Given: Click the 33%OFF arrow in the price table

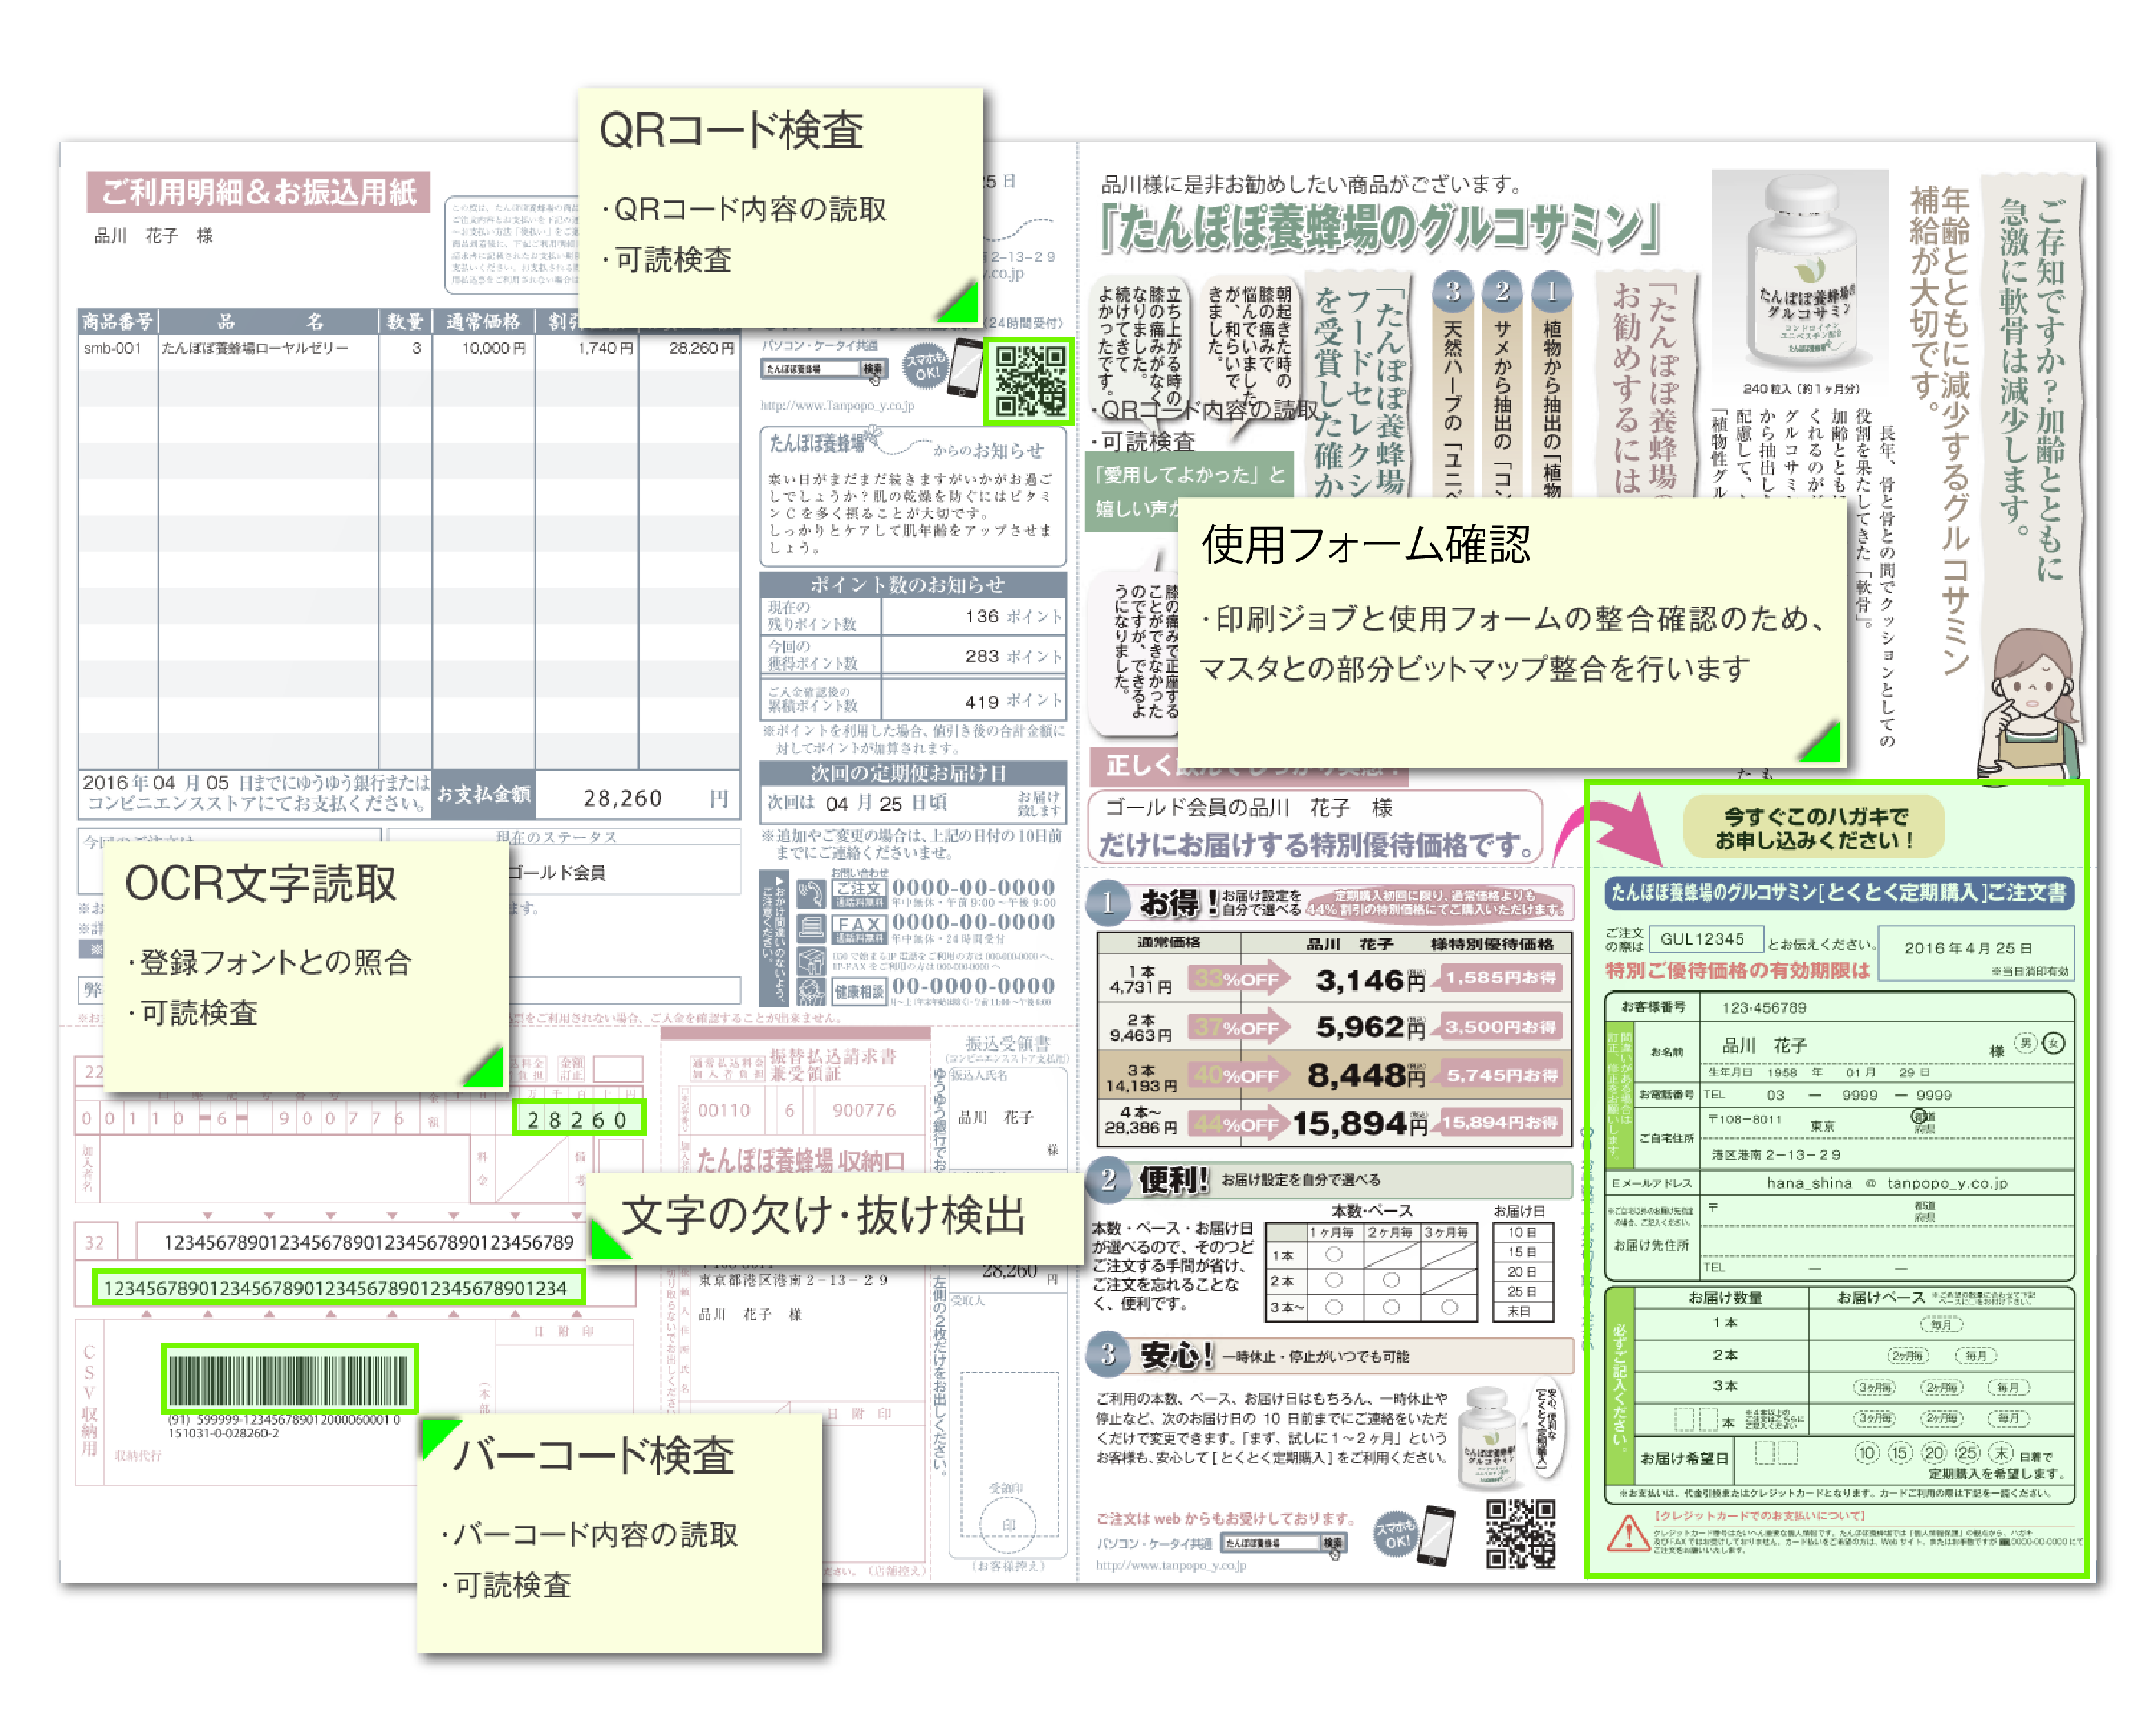Looking at the screenshot, I should (x=1240, y=978).
